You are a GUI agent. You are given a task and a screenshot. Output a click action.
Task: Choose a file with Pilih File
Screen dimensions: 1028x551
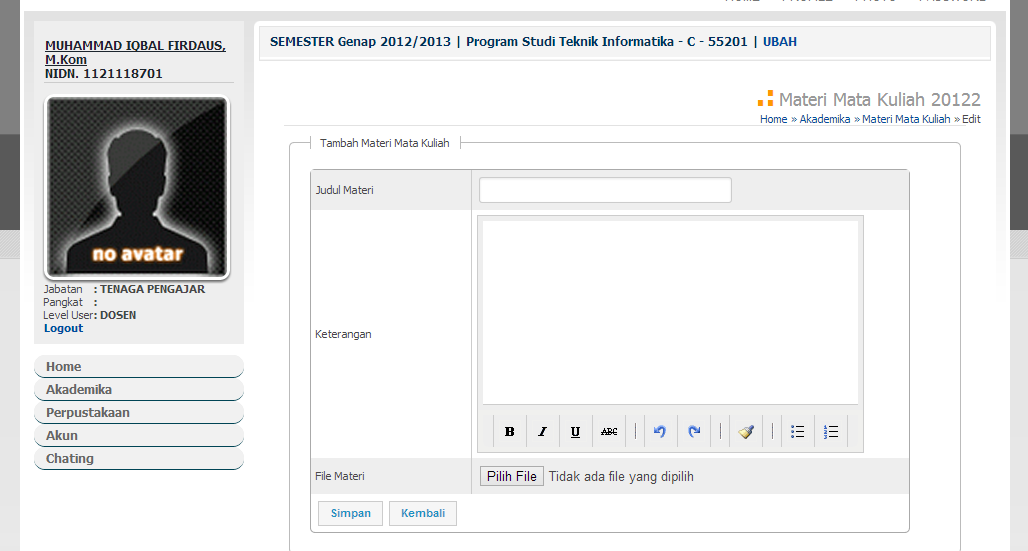[512, 477]
